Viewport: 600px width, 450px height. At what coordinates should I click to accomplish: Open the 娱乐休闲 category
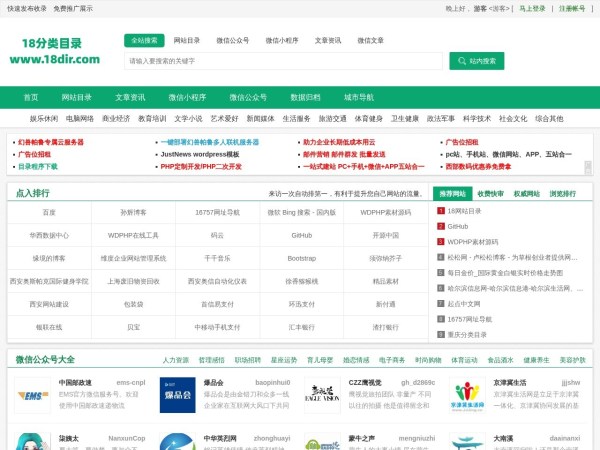[x=44, y=119]
